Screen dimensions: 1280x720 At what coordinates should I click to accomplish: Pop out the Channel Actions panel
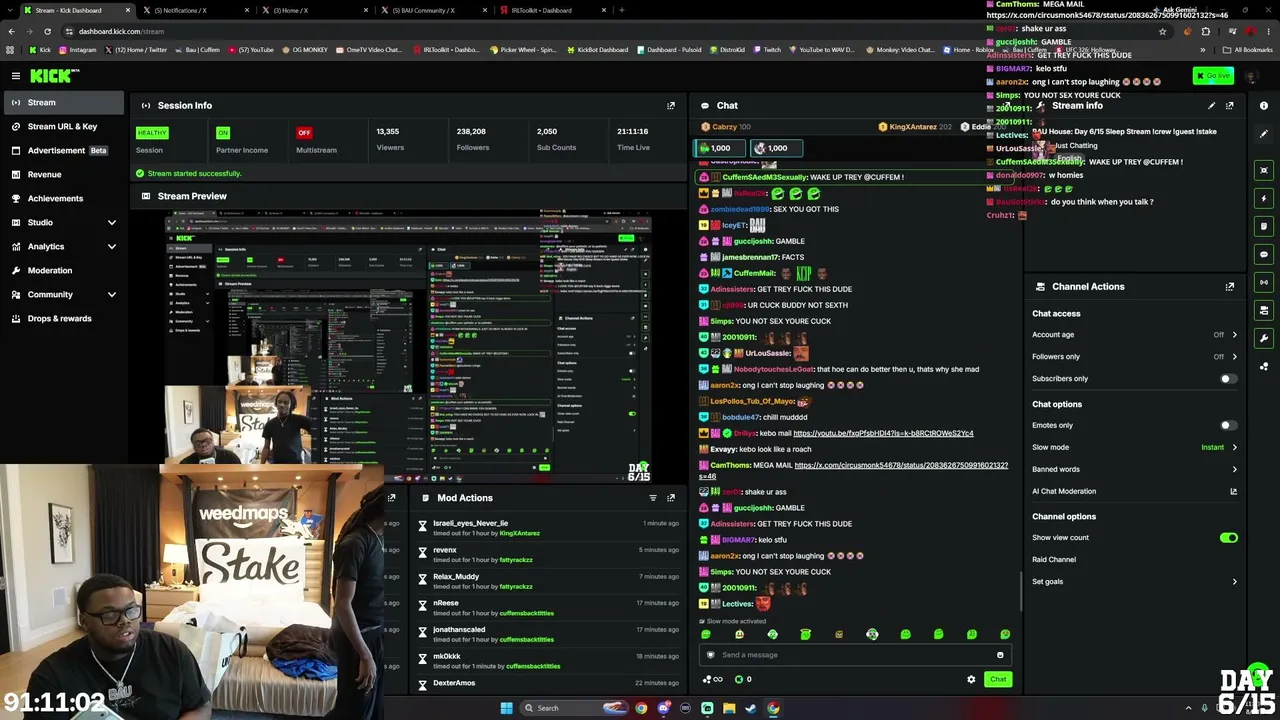tap(1230, 286)
